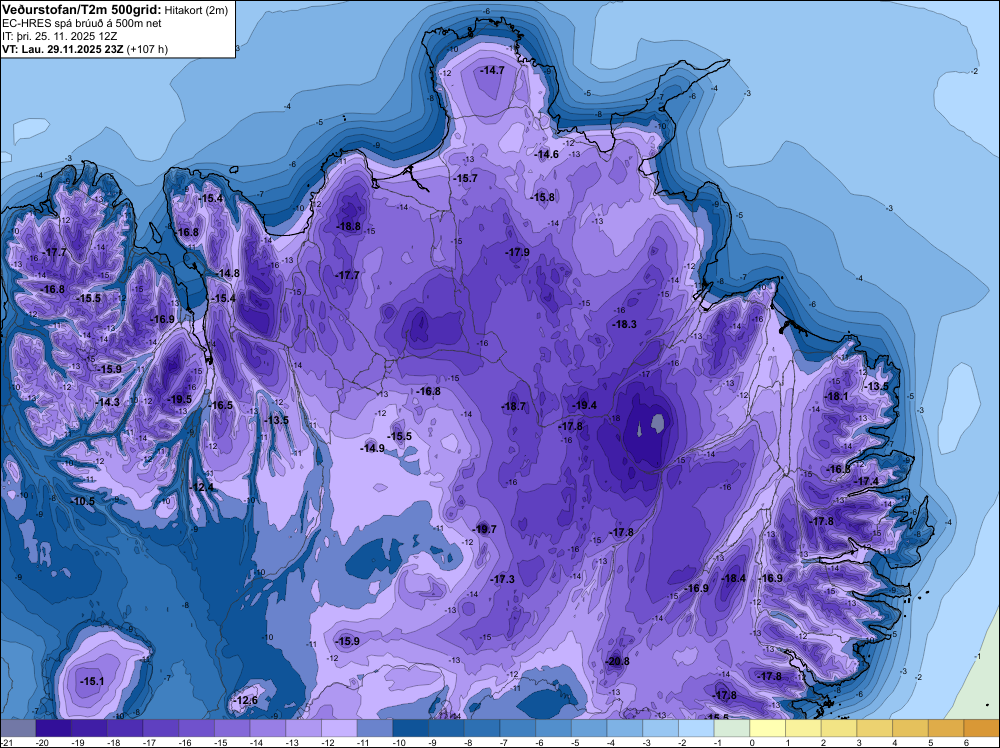Click the -15.7 temperature reading
Screen dimensions: 1000x748
465,179
